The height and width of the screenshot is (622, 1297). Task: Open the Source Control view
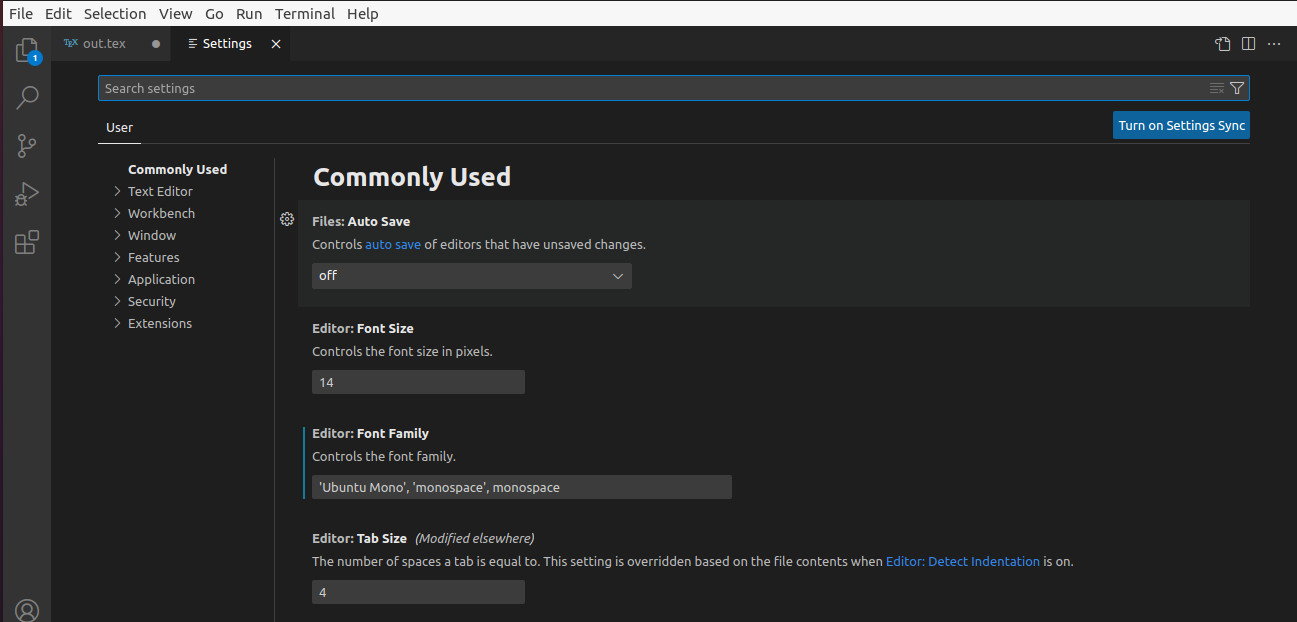pos(26,145)
